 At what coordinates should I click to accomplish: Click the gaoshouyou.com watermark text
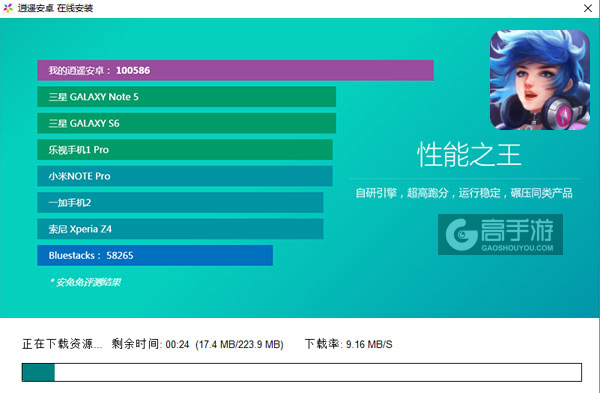point(517,248)
